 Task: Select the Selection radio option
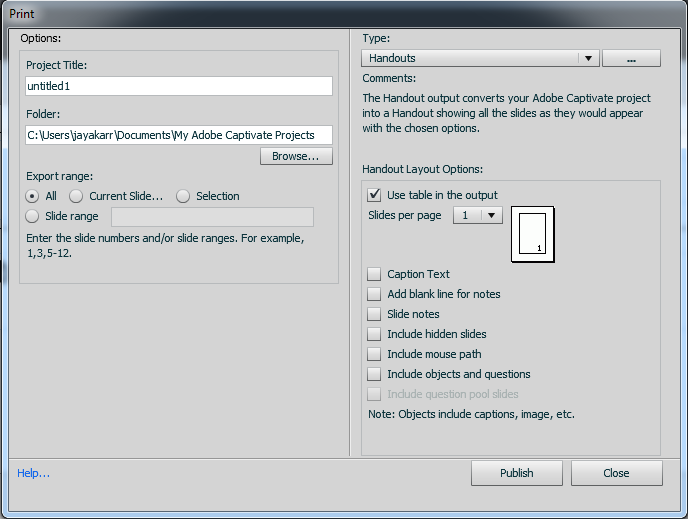tap(183, 196)
